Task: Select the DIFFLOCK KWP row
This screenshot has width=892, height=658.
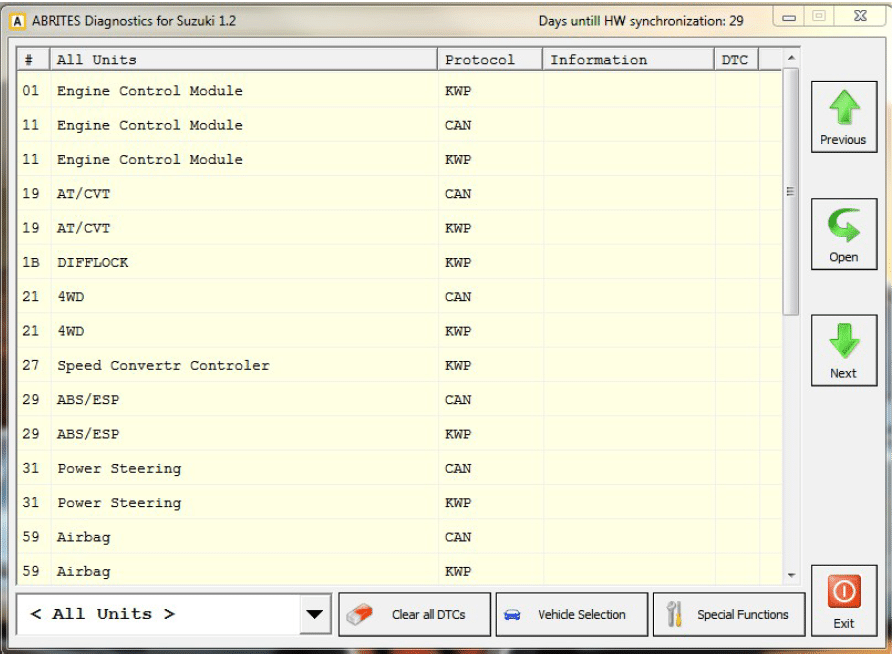Action: (240, 263)
